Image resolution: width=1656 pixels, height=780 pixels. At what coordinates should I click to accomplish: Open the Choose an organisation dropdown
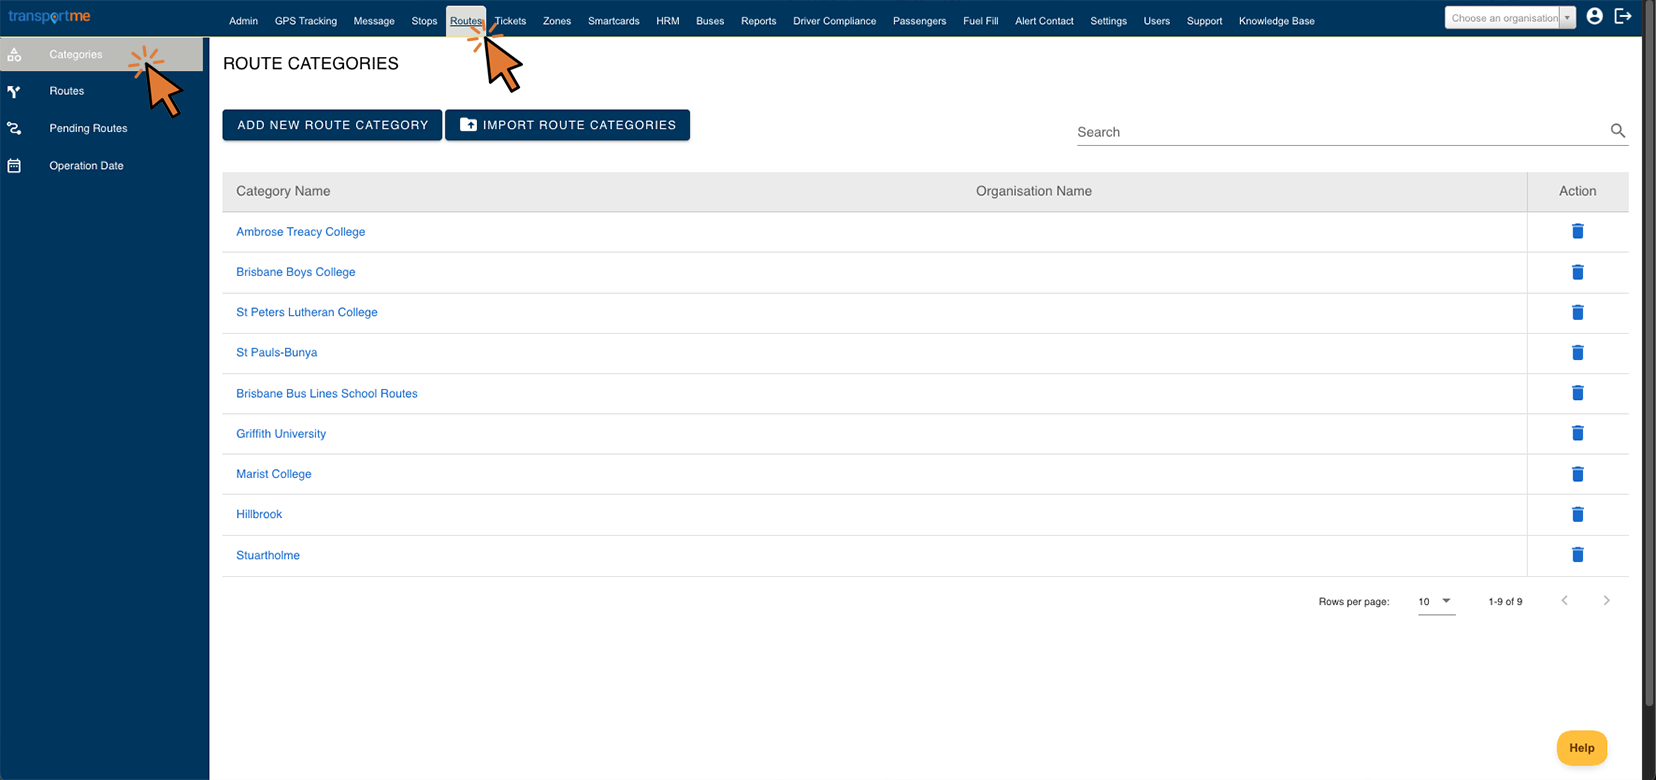click(1510, 18)
